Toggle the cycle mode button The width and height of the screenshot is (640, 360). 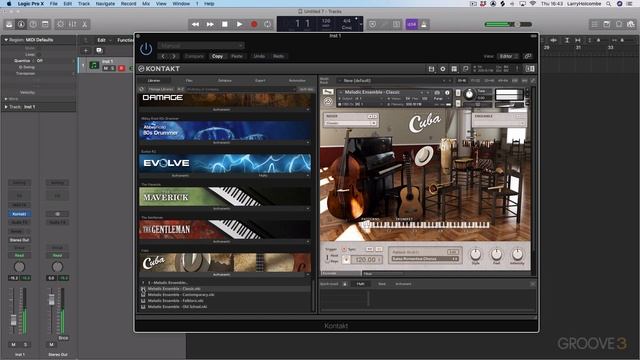tap(267, 24)
